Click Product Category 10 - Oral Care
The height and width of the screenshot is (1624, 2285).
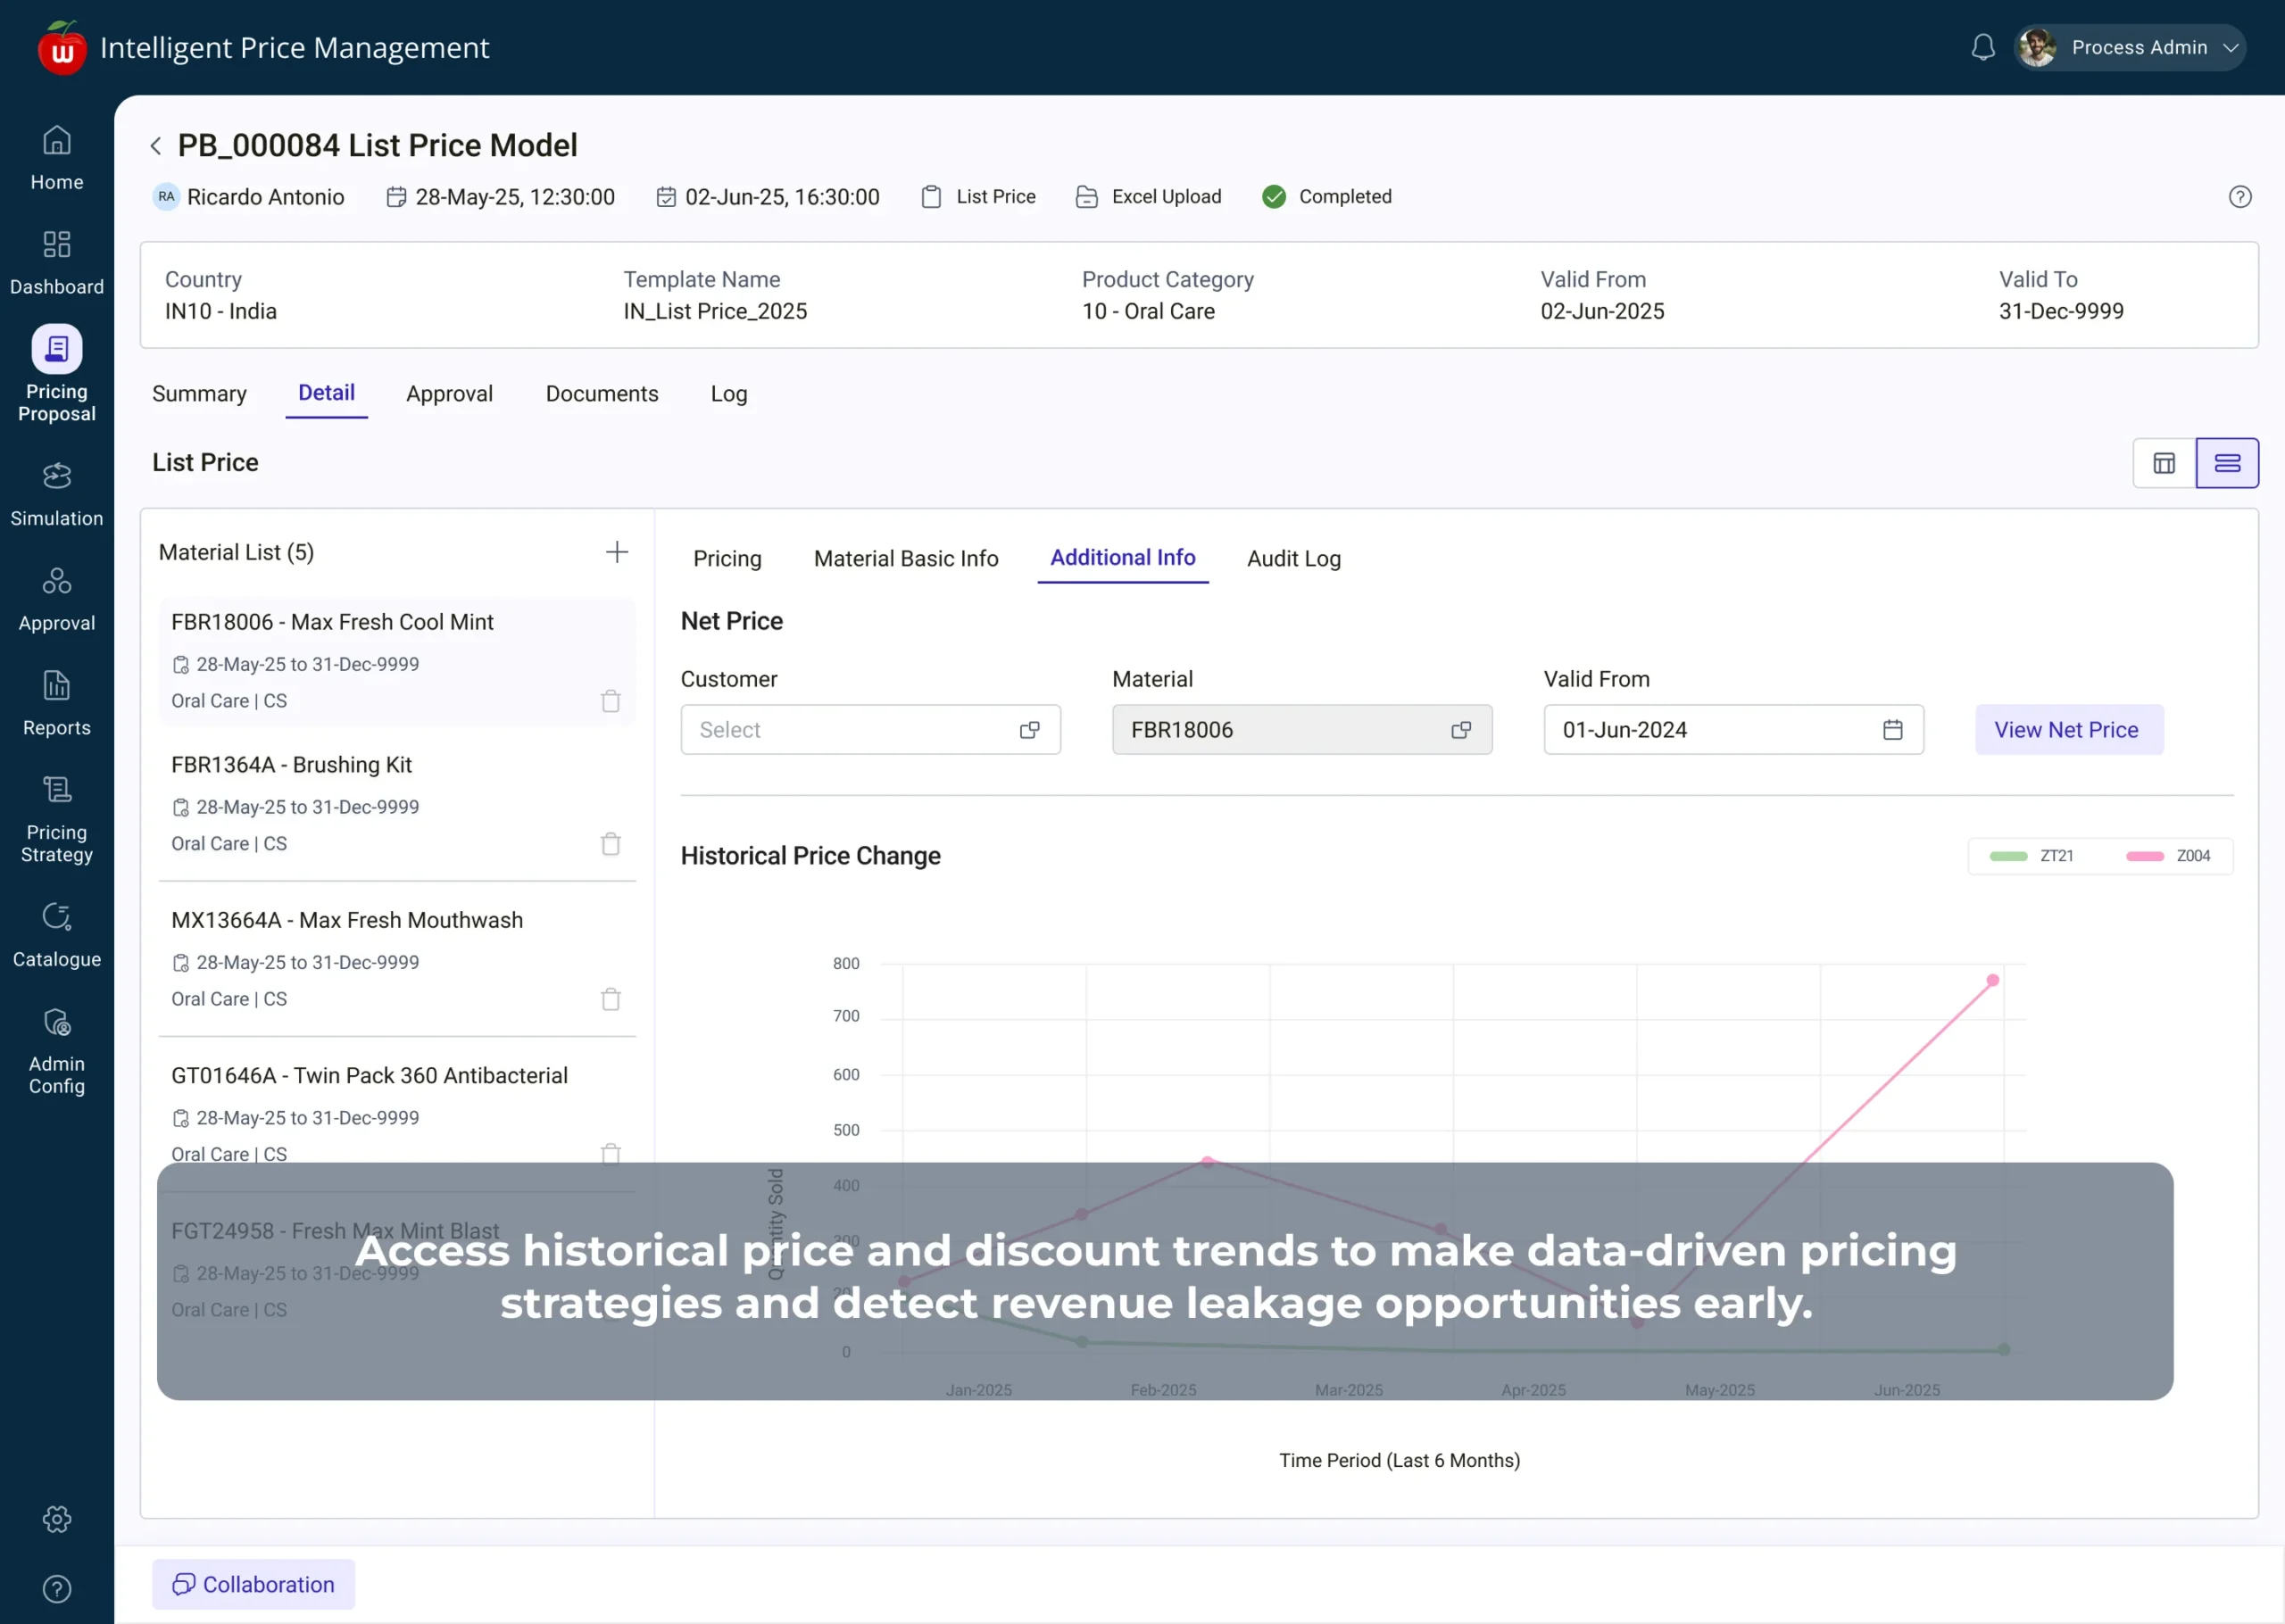(1148, 311)
